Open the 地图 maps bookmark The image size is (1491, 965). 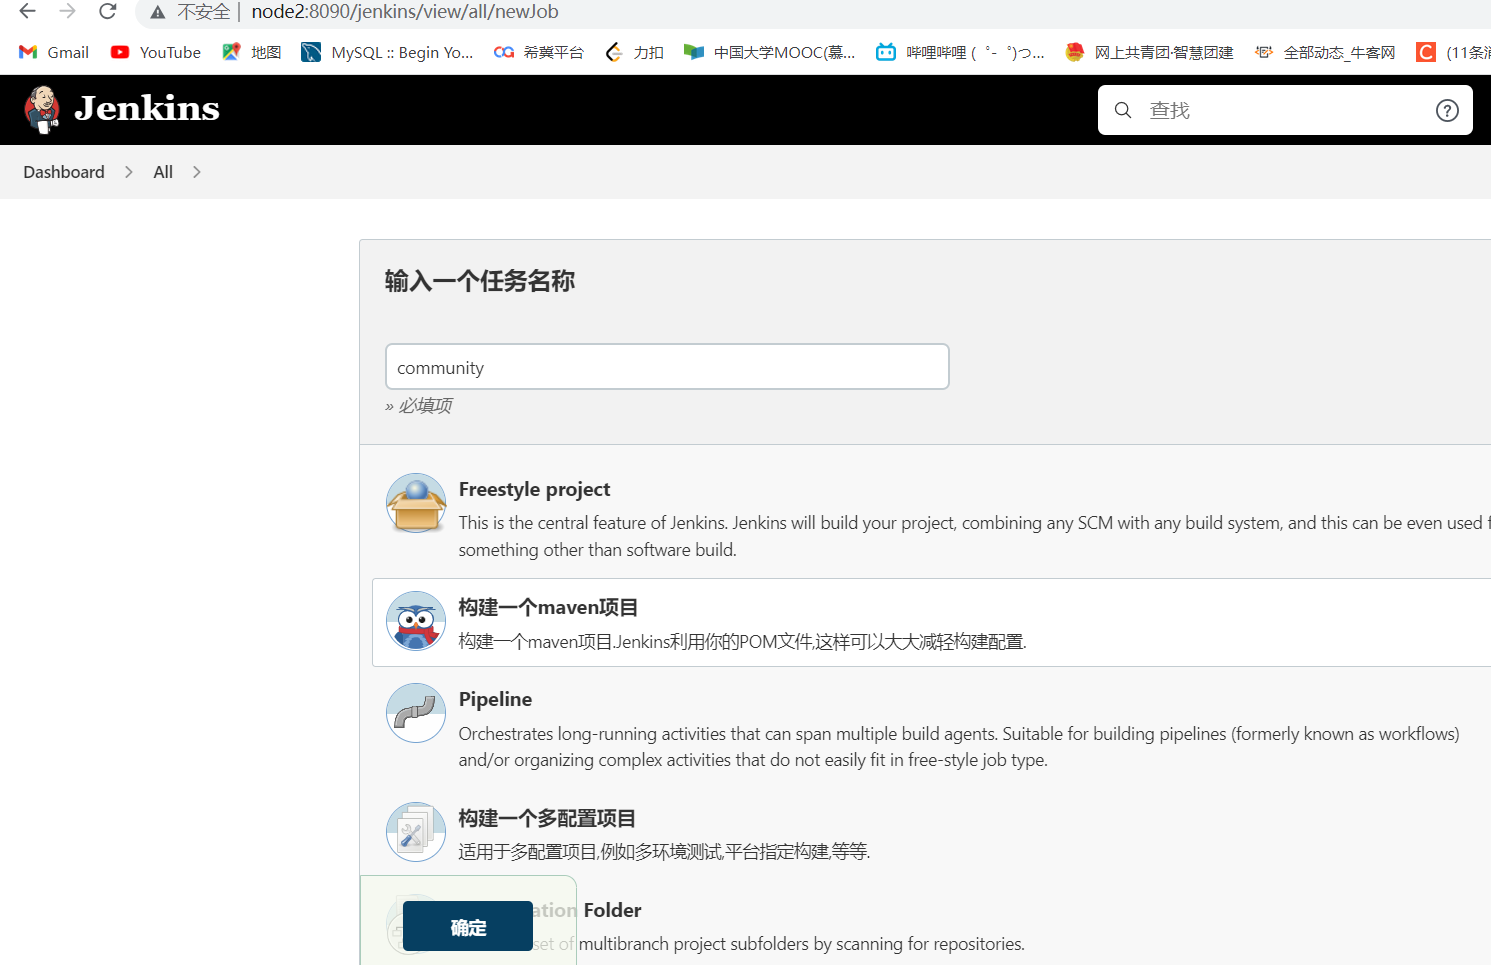(x=252, y=52)
